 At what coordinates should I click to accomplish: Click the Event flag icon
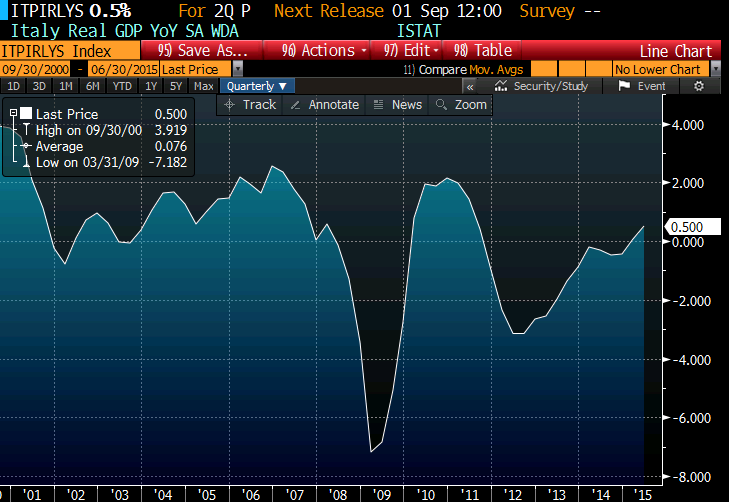coord(624,86)
